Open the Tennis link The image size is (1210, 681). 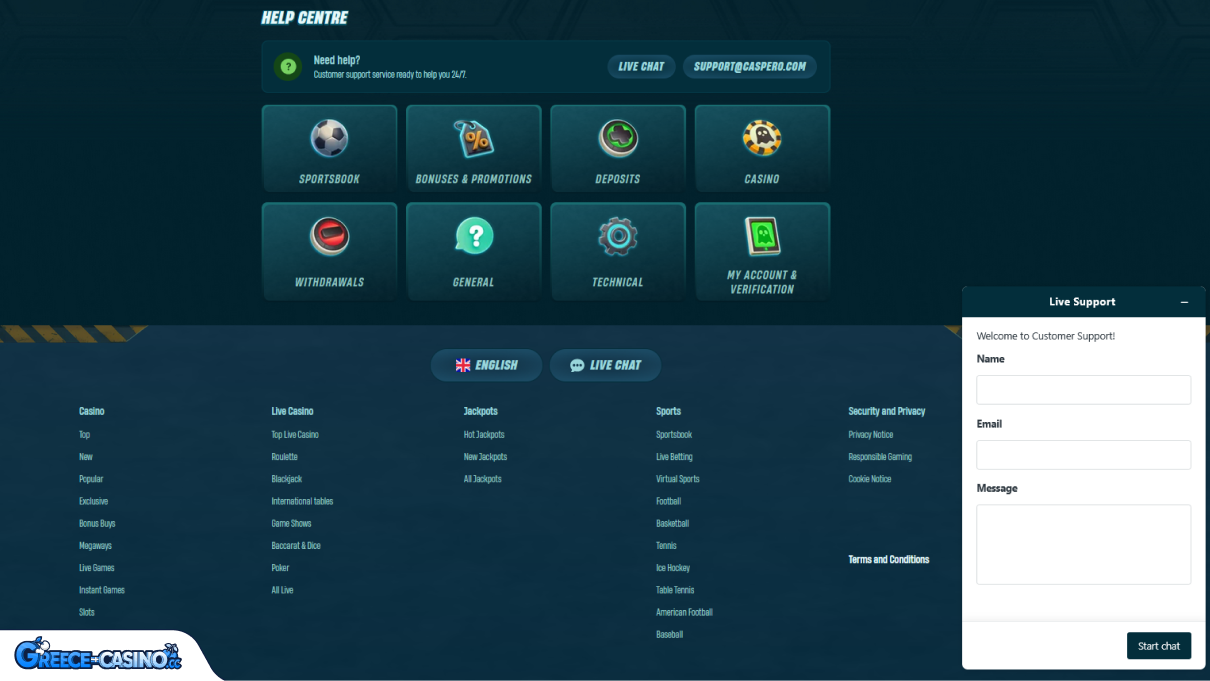pyautogui.click(x=666, y=546)
